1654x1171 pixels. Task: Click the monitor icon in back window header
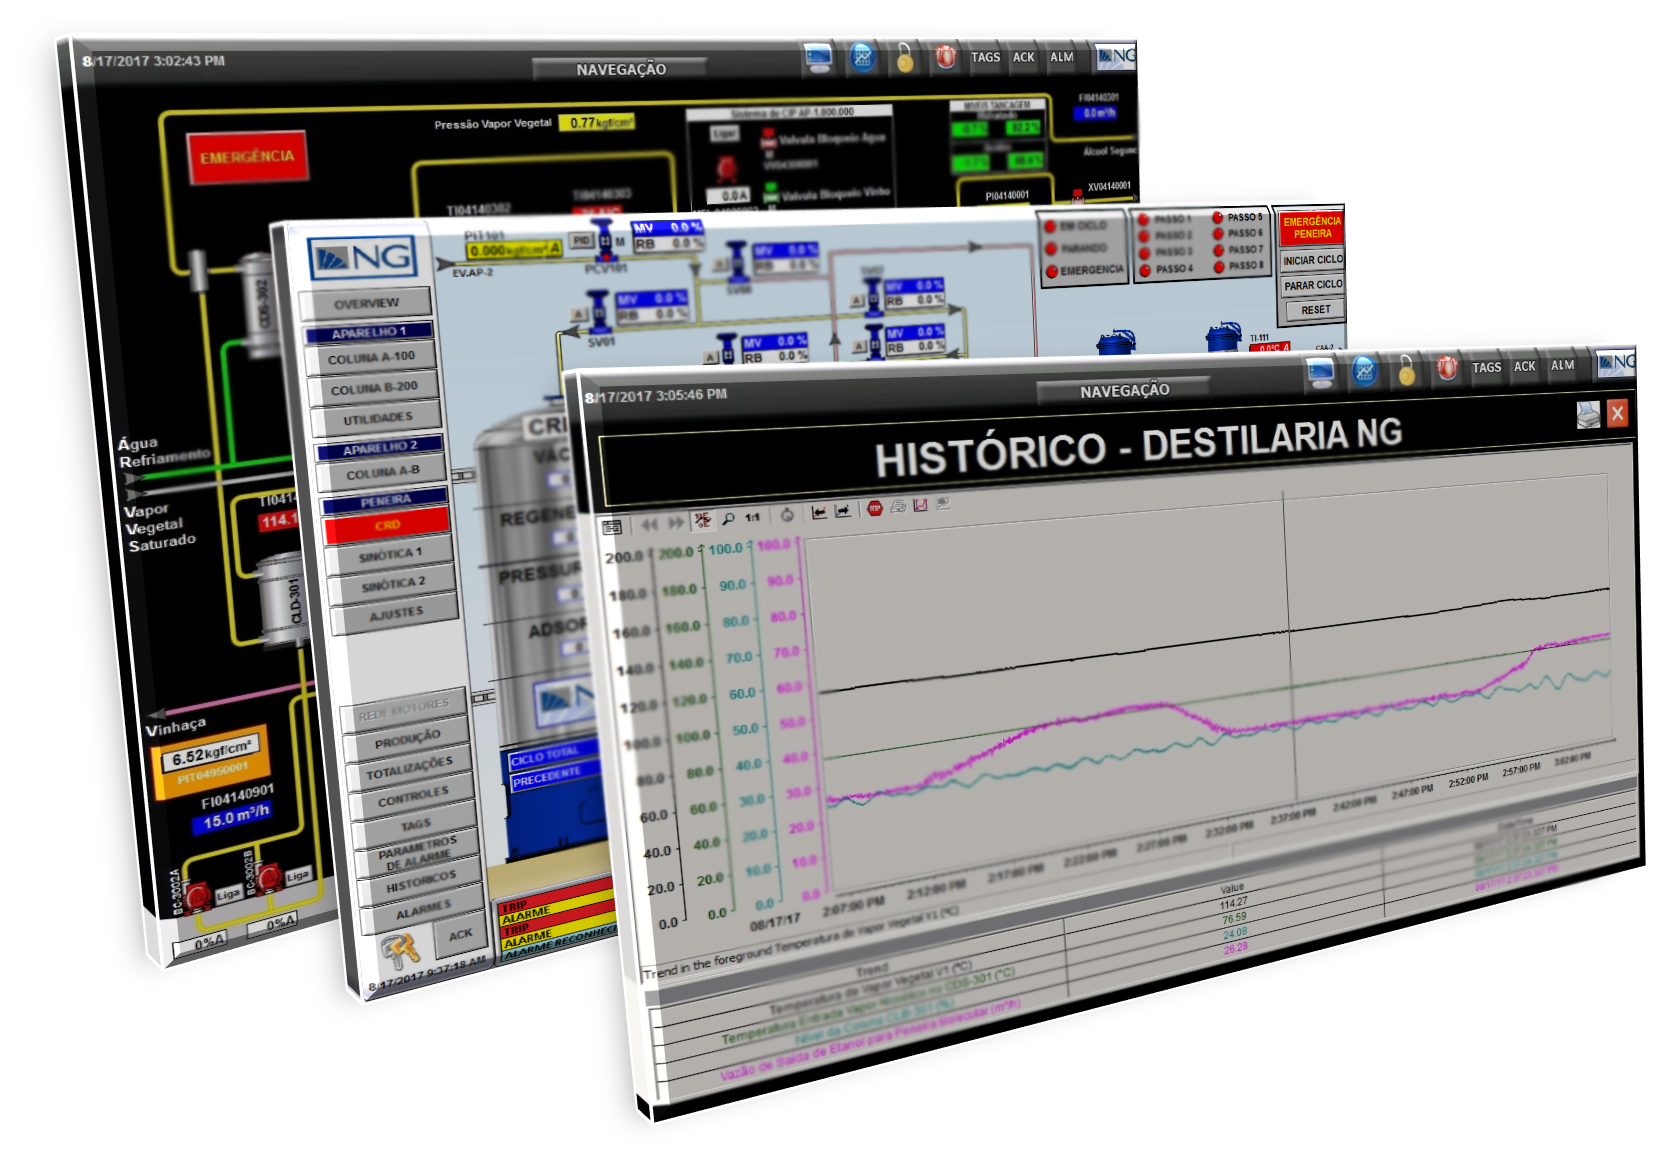click(818, 58)
